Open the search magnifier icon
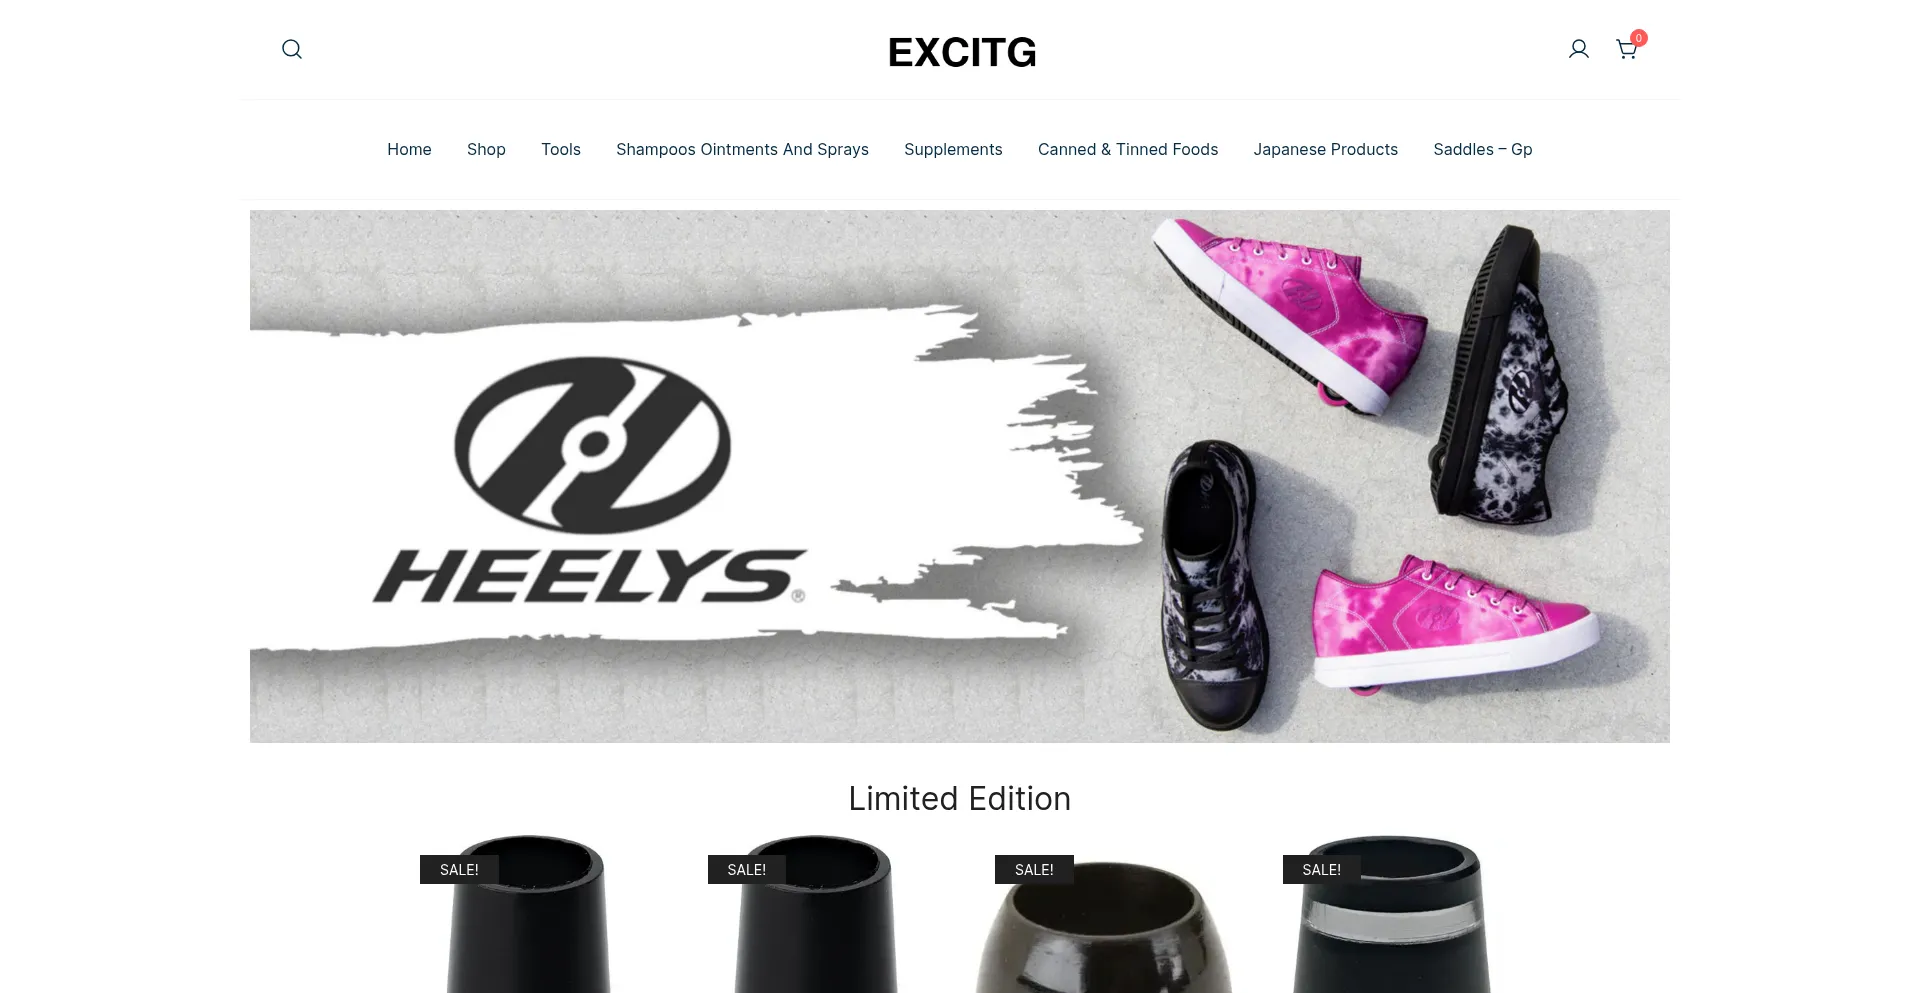 292,49
